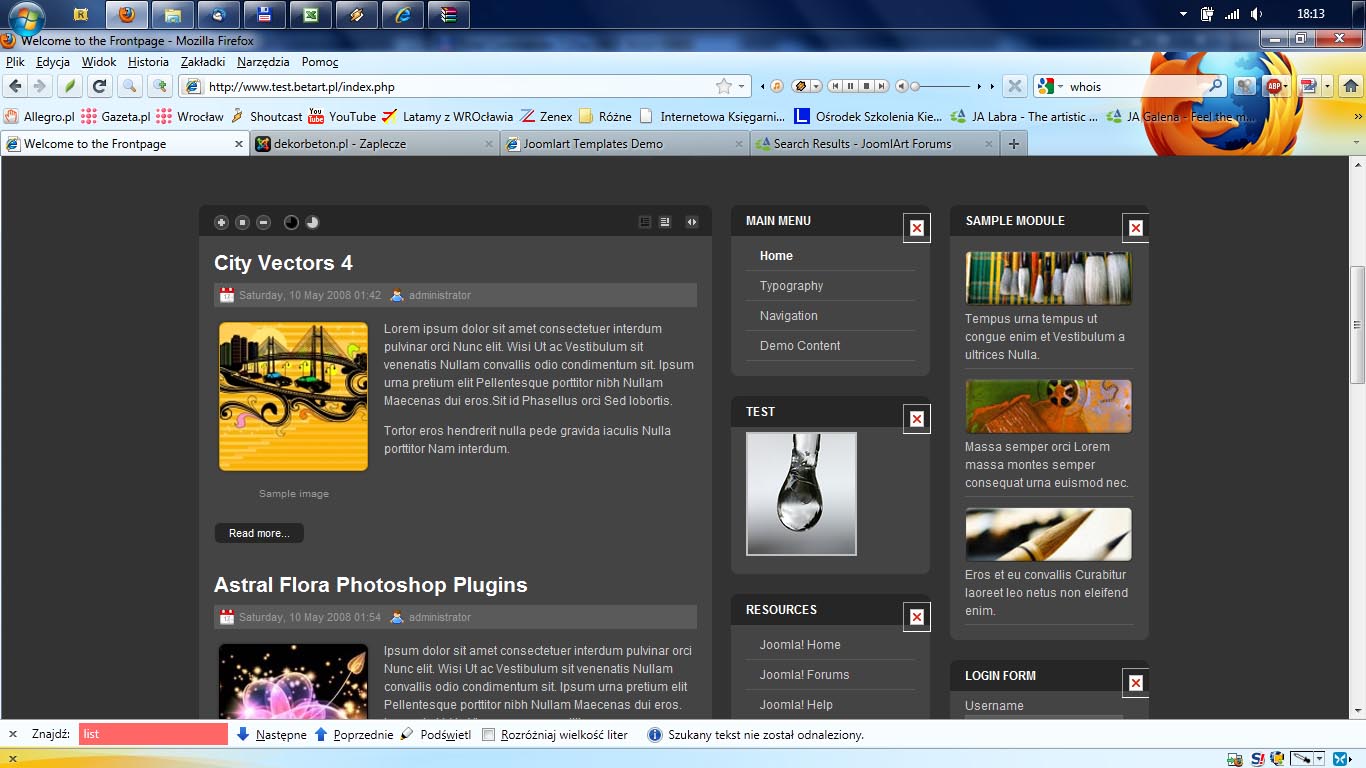Enable 'Rozróżniaj wielkość liter' checkbox
This screenshot has height=768, width=1366.
489,734
